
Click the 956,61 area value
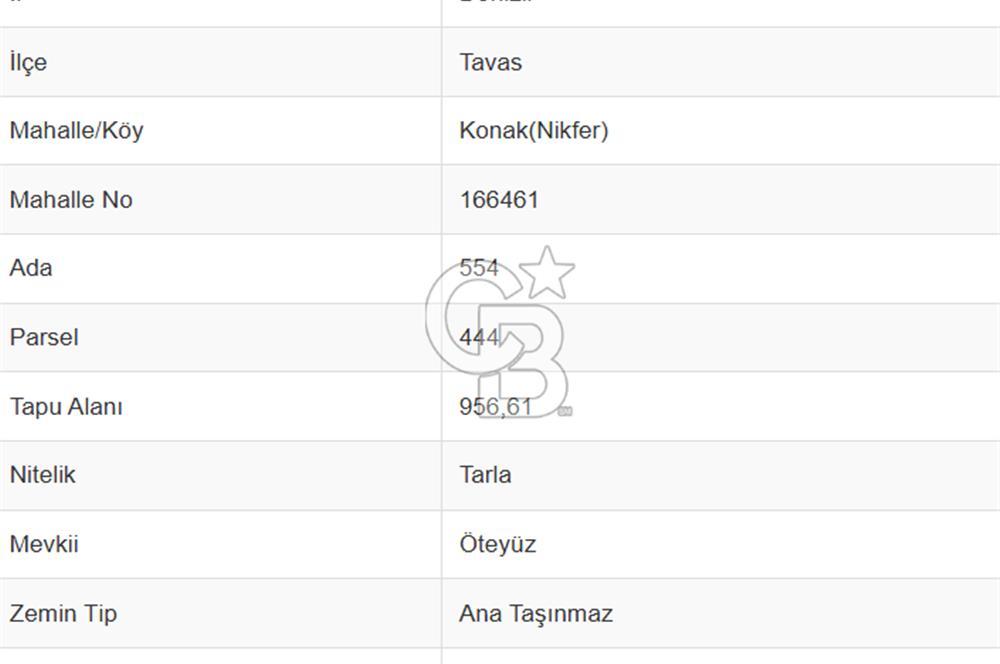click(496, 406)
